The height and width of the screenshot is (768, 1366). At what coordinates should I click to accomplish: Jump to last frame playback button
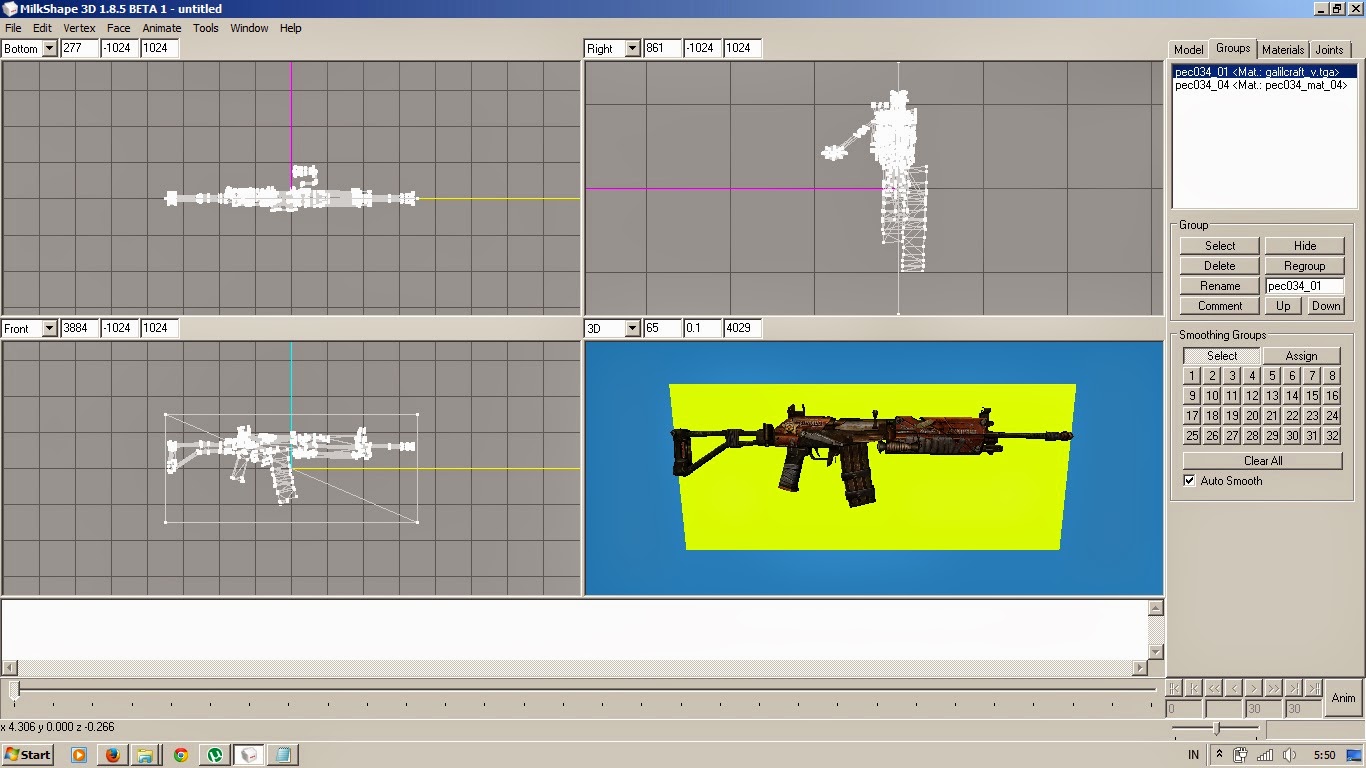pyautogui.click(x=1314, y=688)
